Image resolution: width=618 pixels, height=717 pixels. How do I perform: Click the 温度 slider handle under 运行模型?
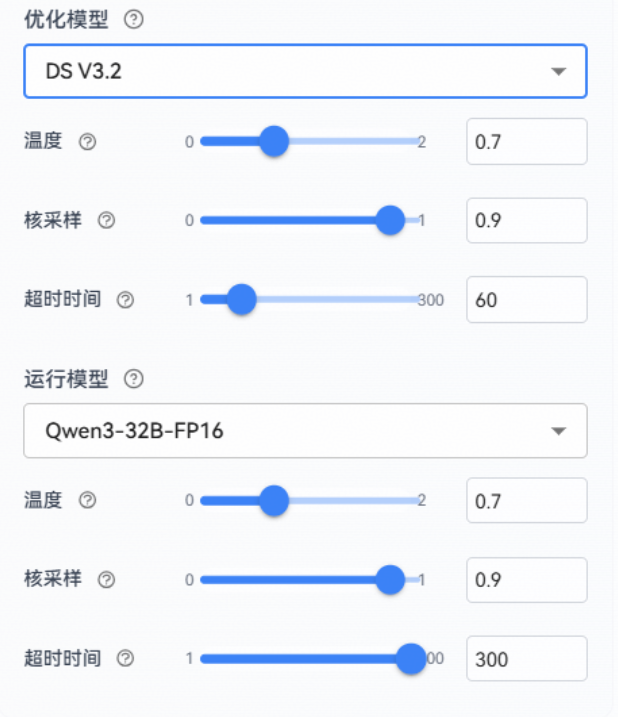pyautogui.click(x=273, y=499)
